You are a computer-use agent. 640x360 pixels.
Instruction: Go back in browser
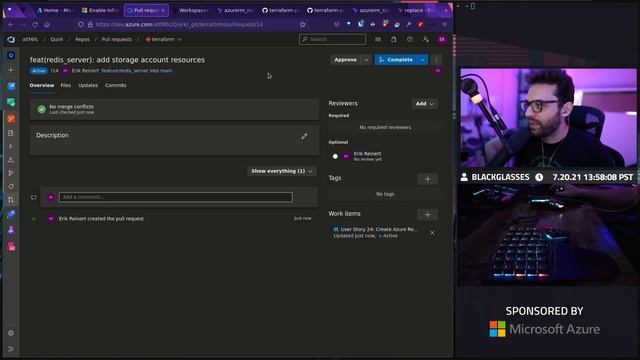tap(11, 24)
